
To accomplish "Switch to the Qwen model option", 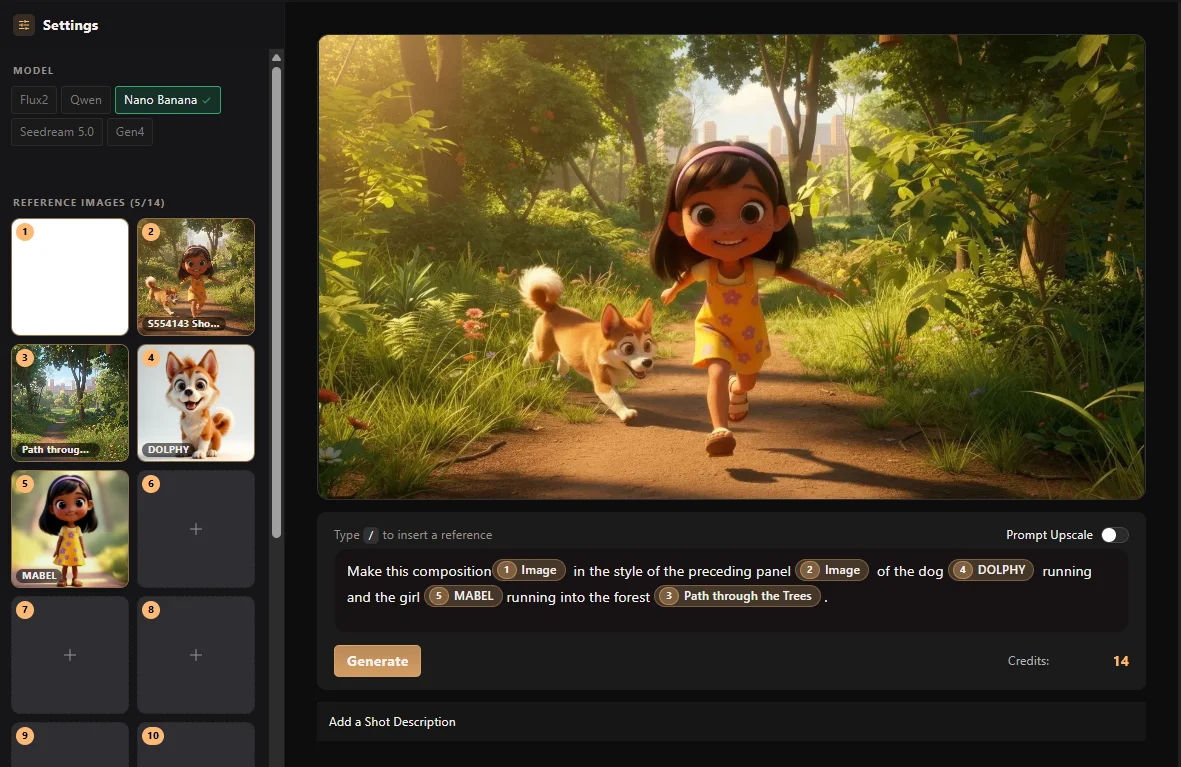I will (x=86, y=100).
